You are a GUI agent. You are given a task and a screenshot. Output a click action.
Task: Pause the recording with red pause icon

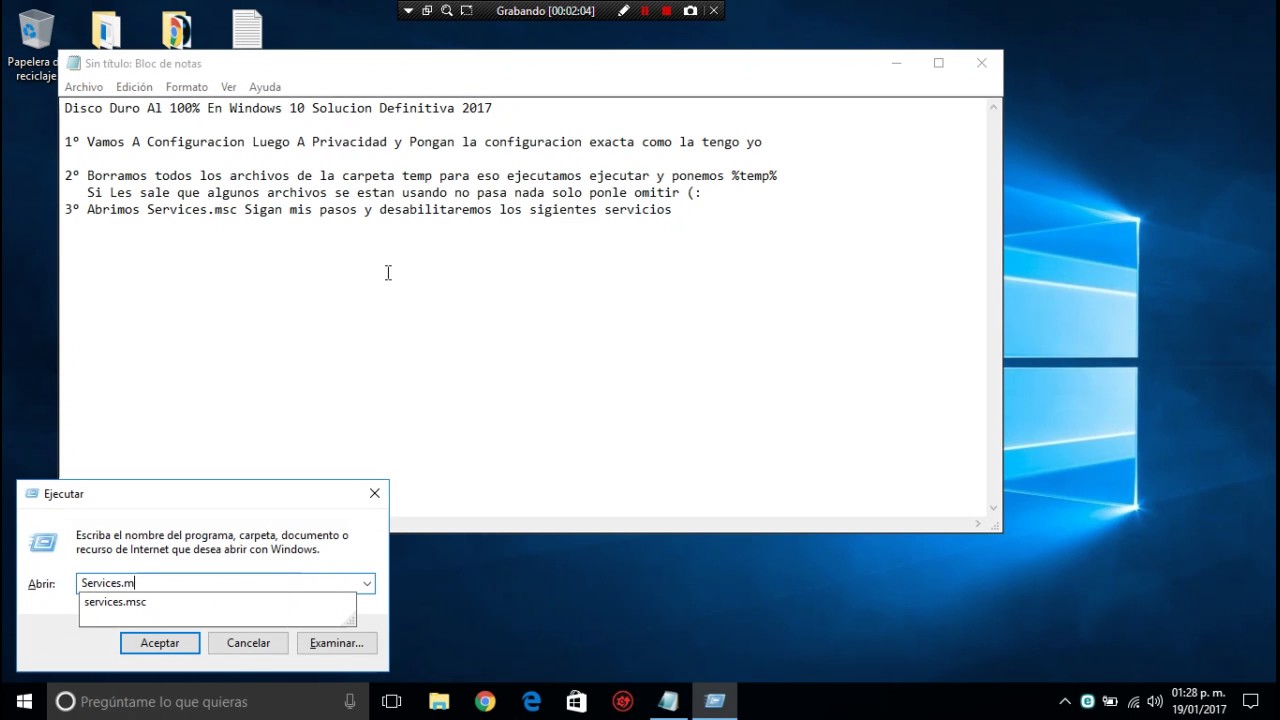tap(645, 11)
